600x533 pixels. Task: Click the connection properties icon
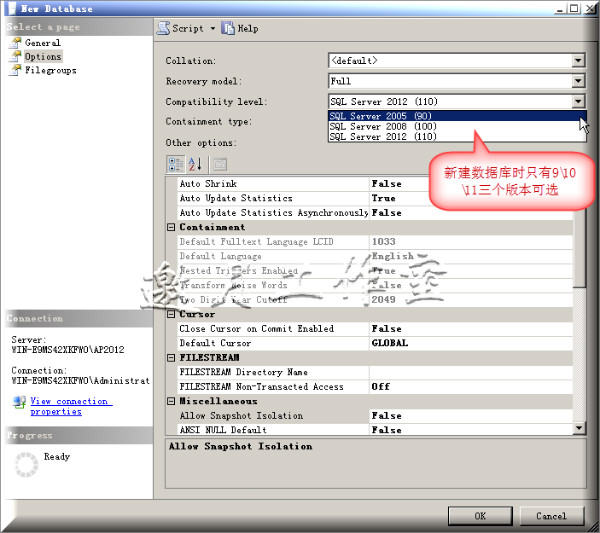point(19,402)
